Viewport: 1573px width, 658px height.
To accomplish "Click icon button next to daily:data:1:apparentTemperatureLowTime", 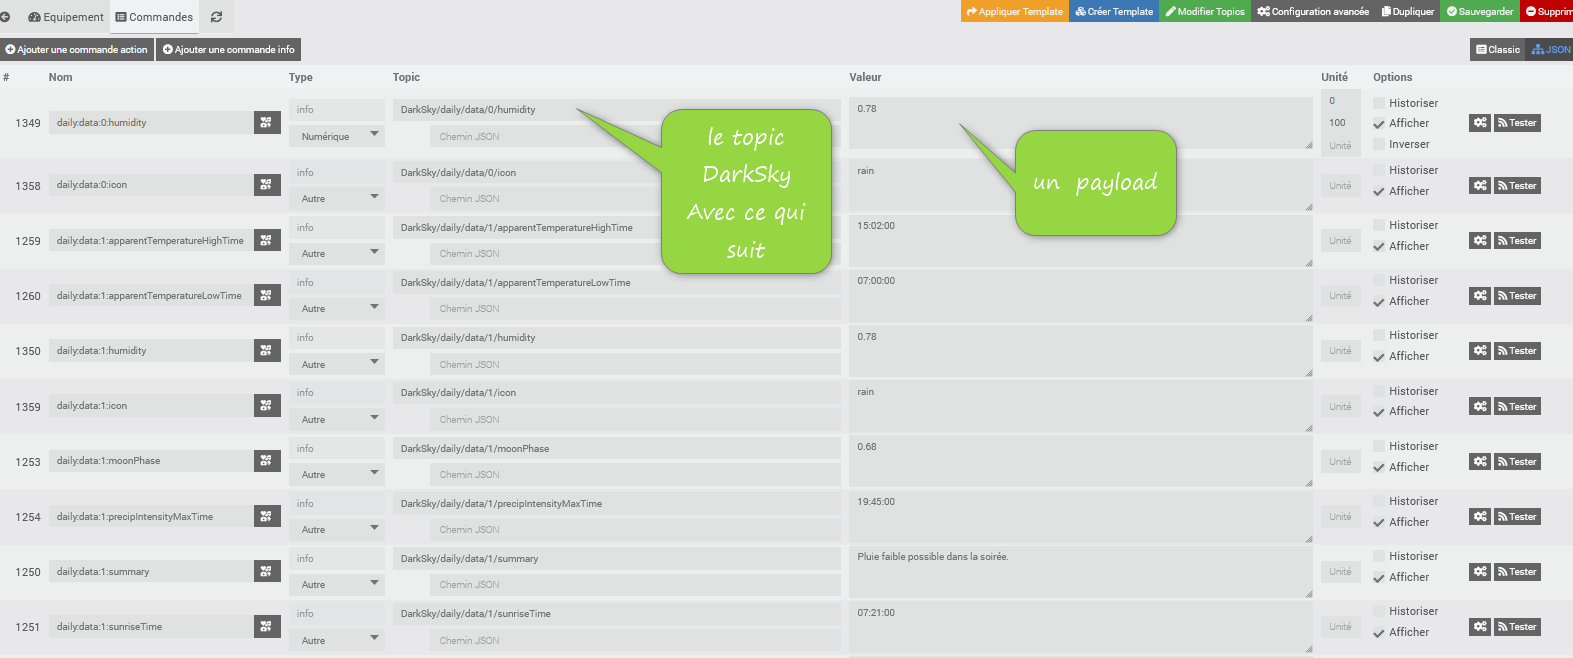I will 267,296.
